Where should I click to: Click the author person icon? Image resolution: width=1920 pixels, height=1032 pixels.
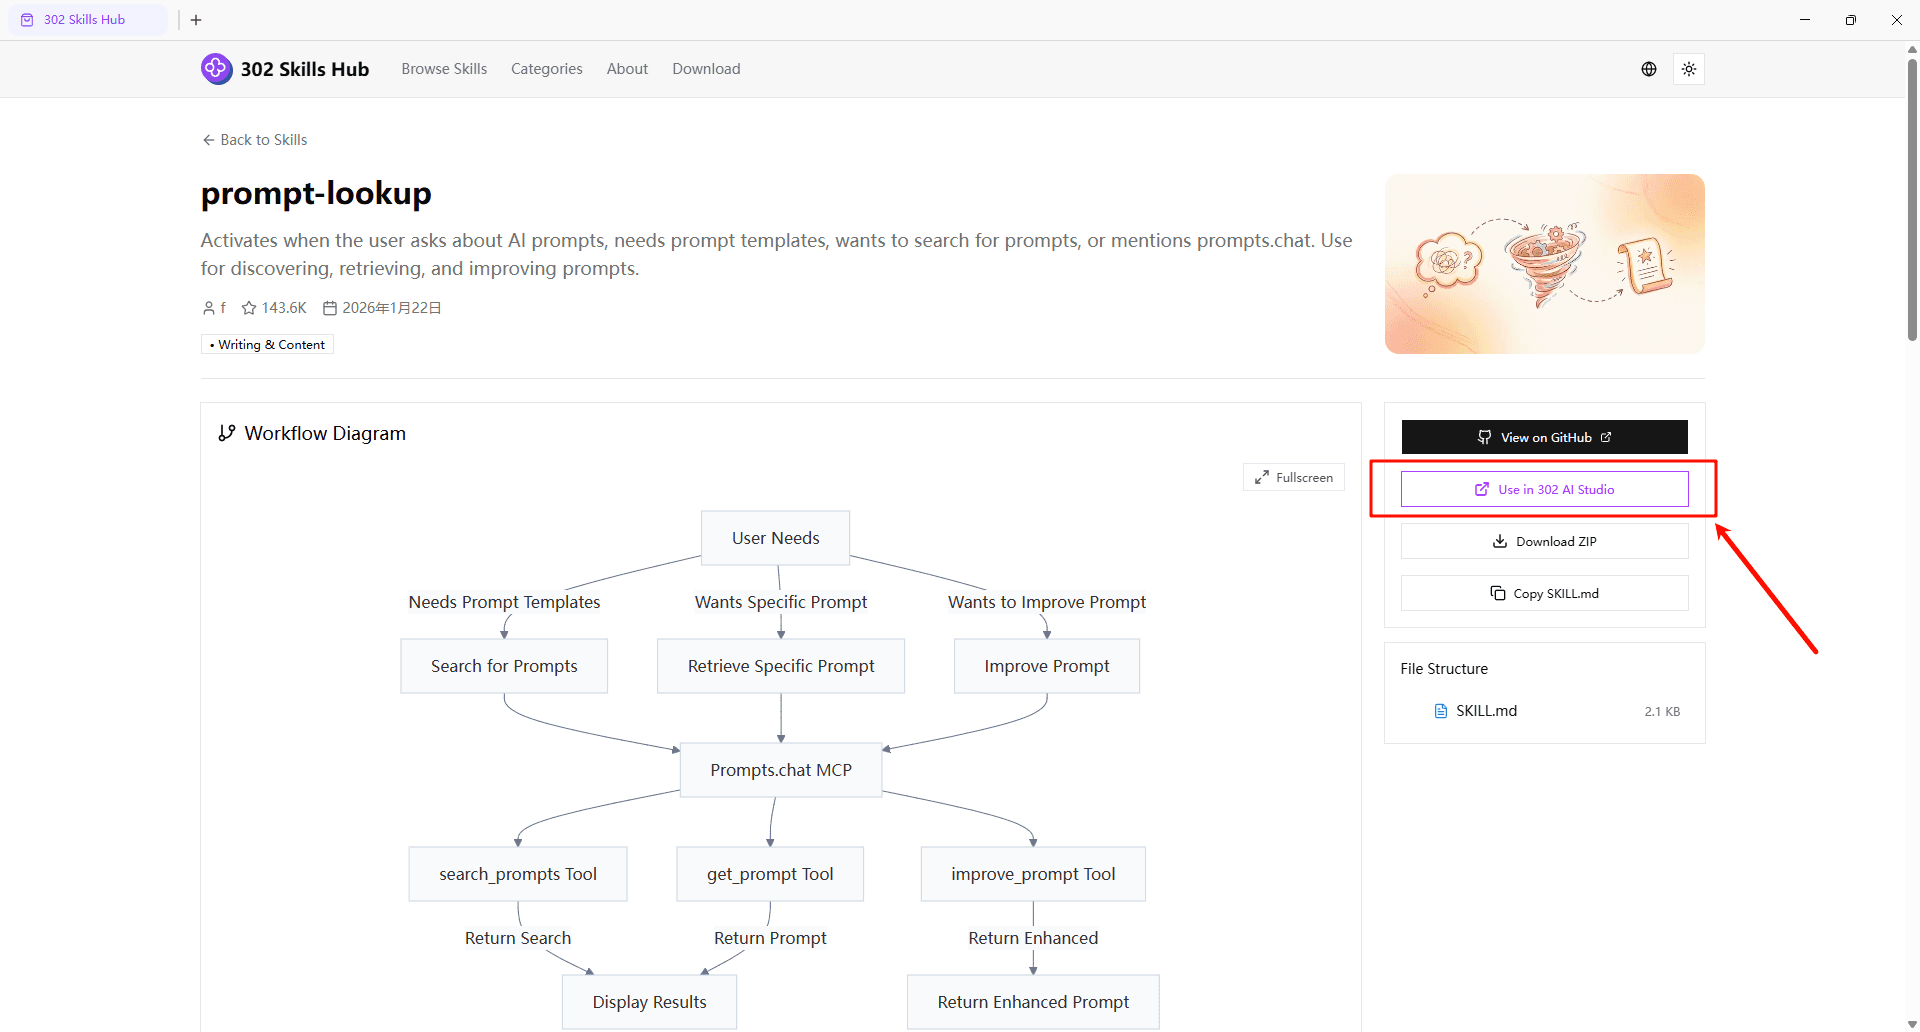(208, 308)
